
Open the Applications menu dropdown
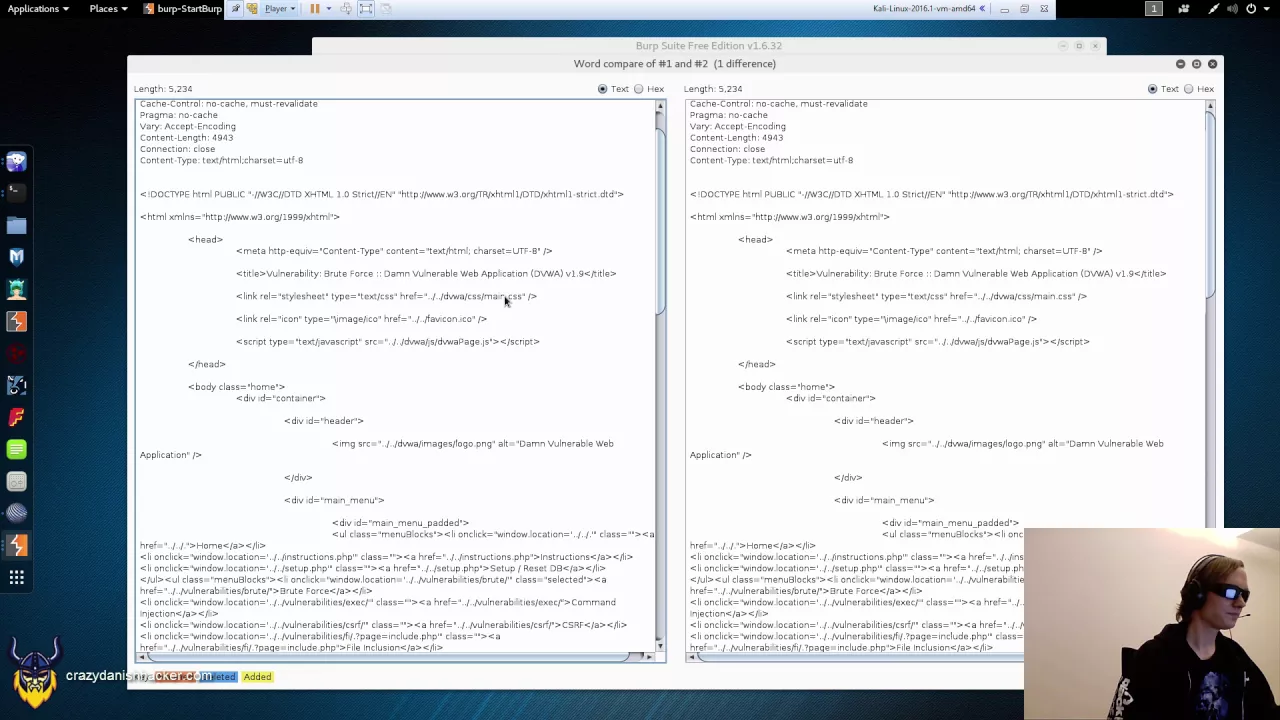(38, 8)
